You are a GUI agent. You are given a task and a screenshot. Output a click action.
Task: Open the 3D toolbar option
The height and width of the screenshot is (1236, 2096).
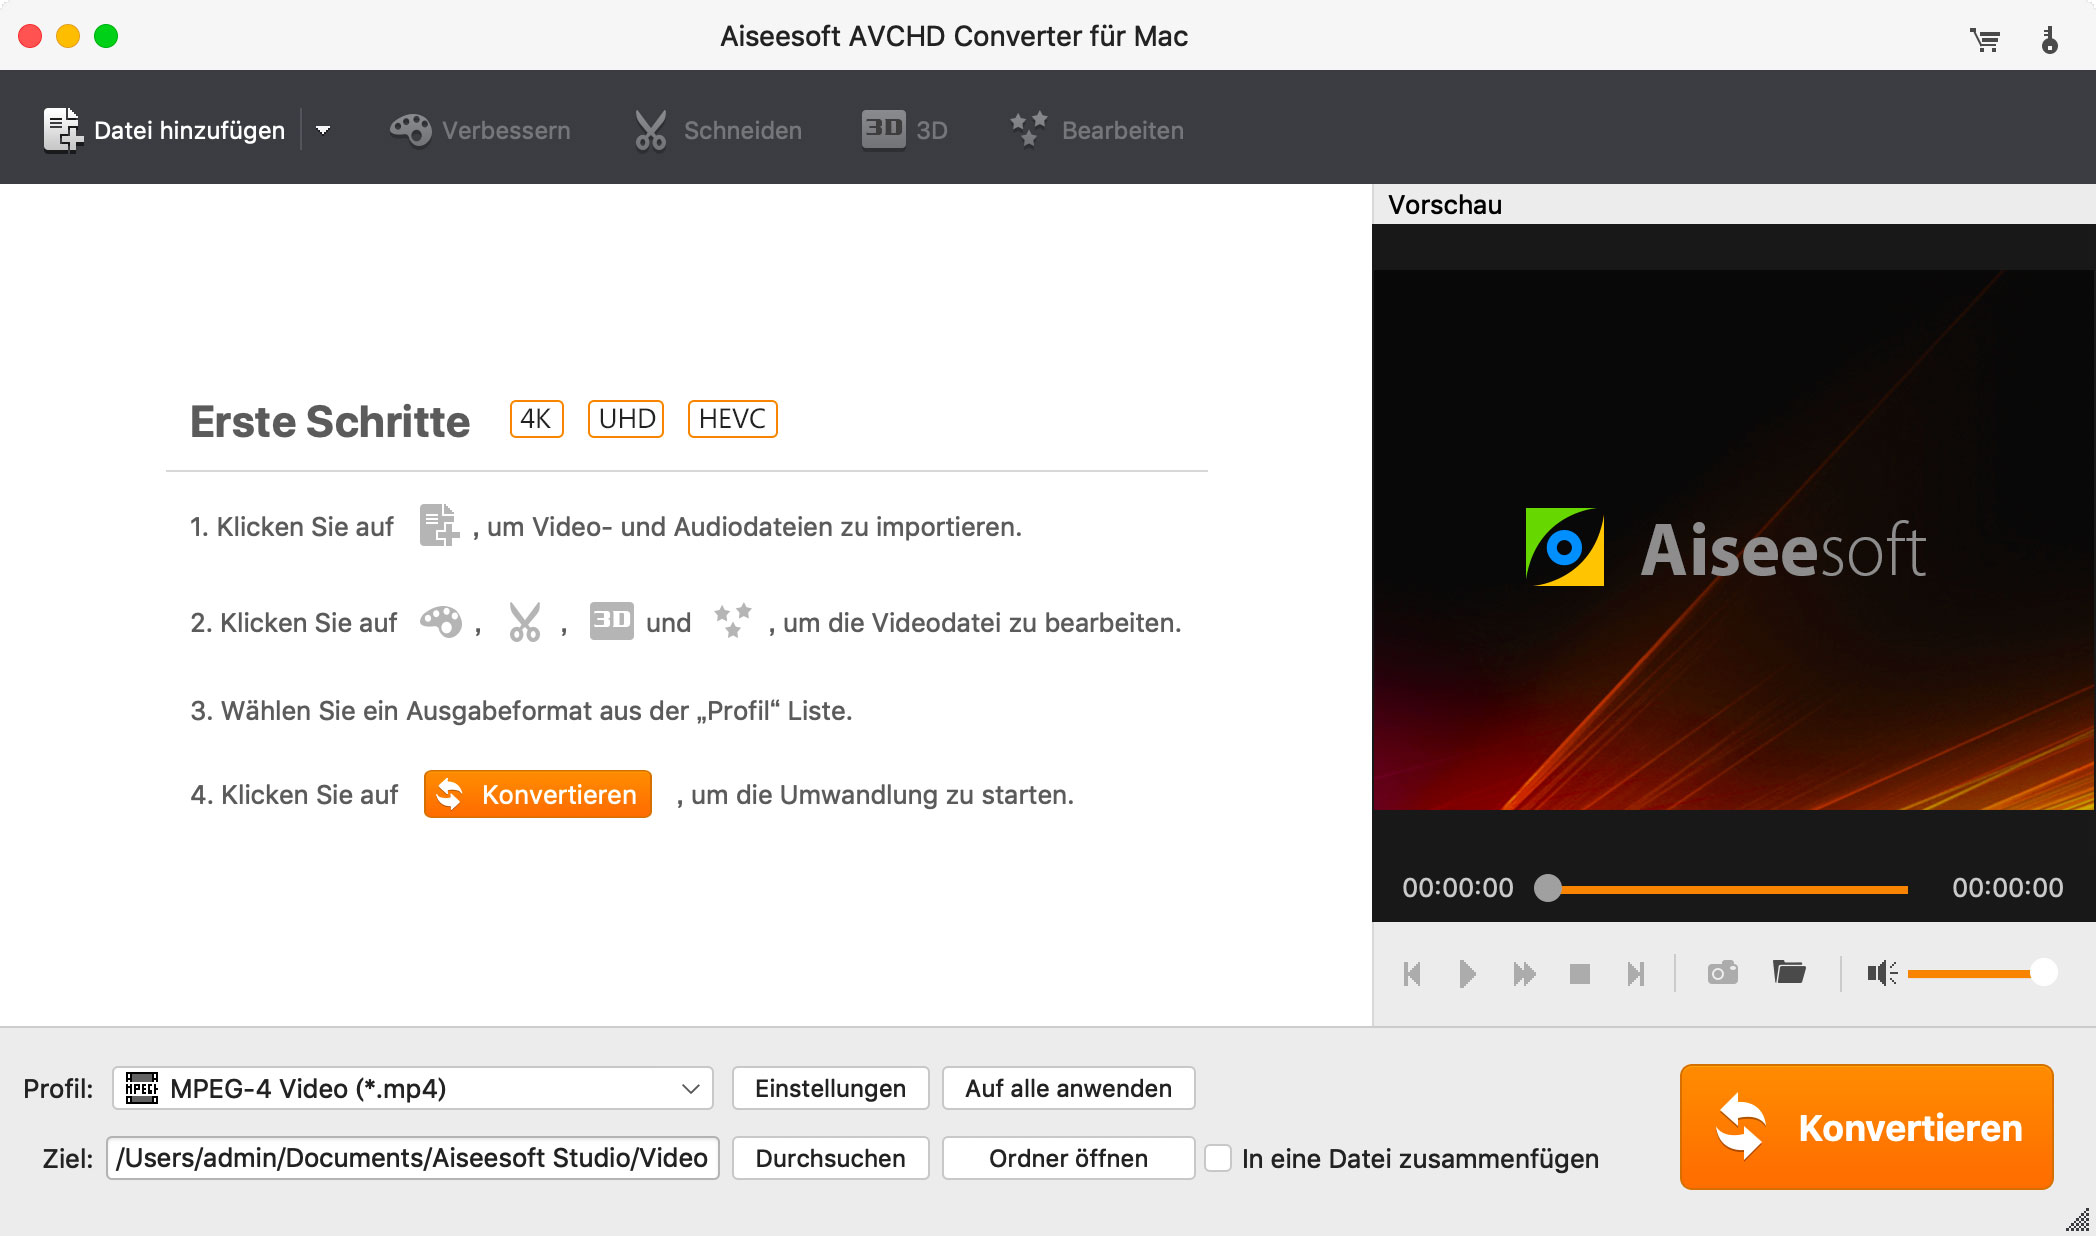[904, 130]
